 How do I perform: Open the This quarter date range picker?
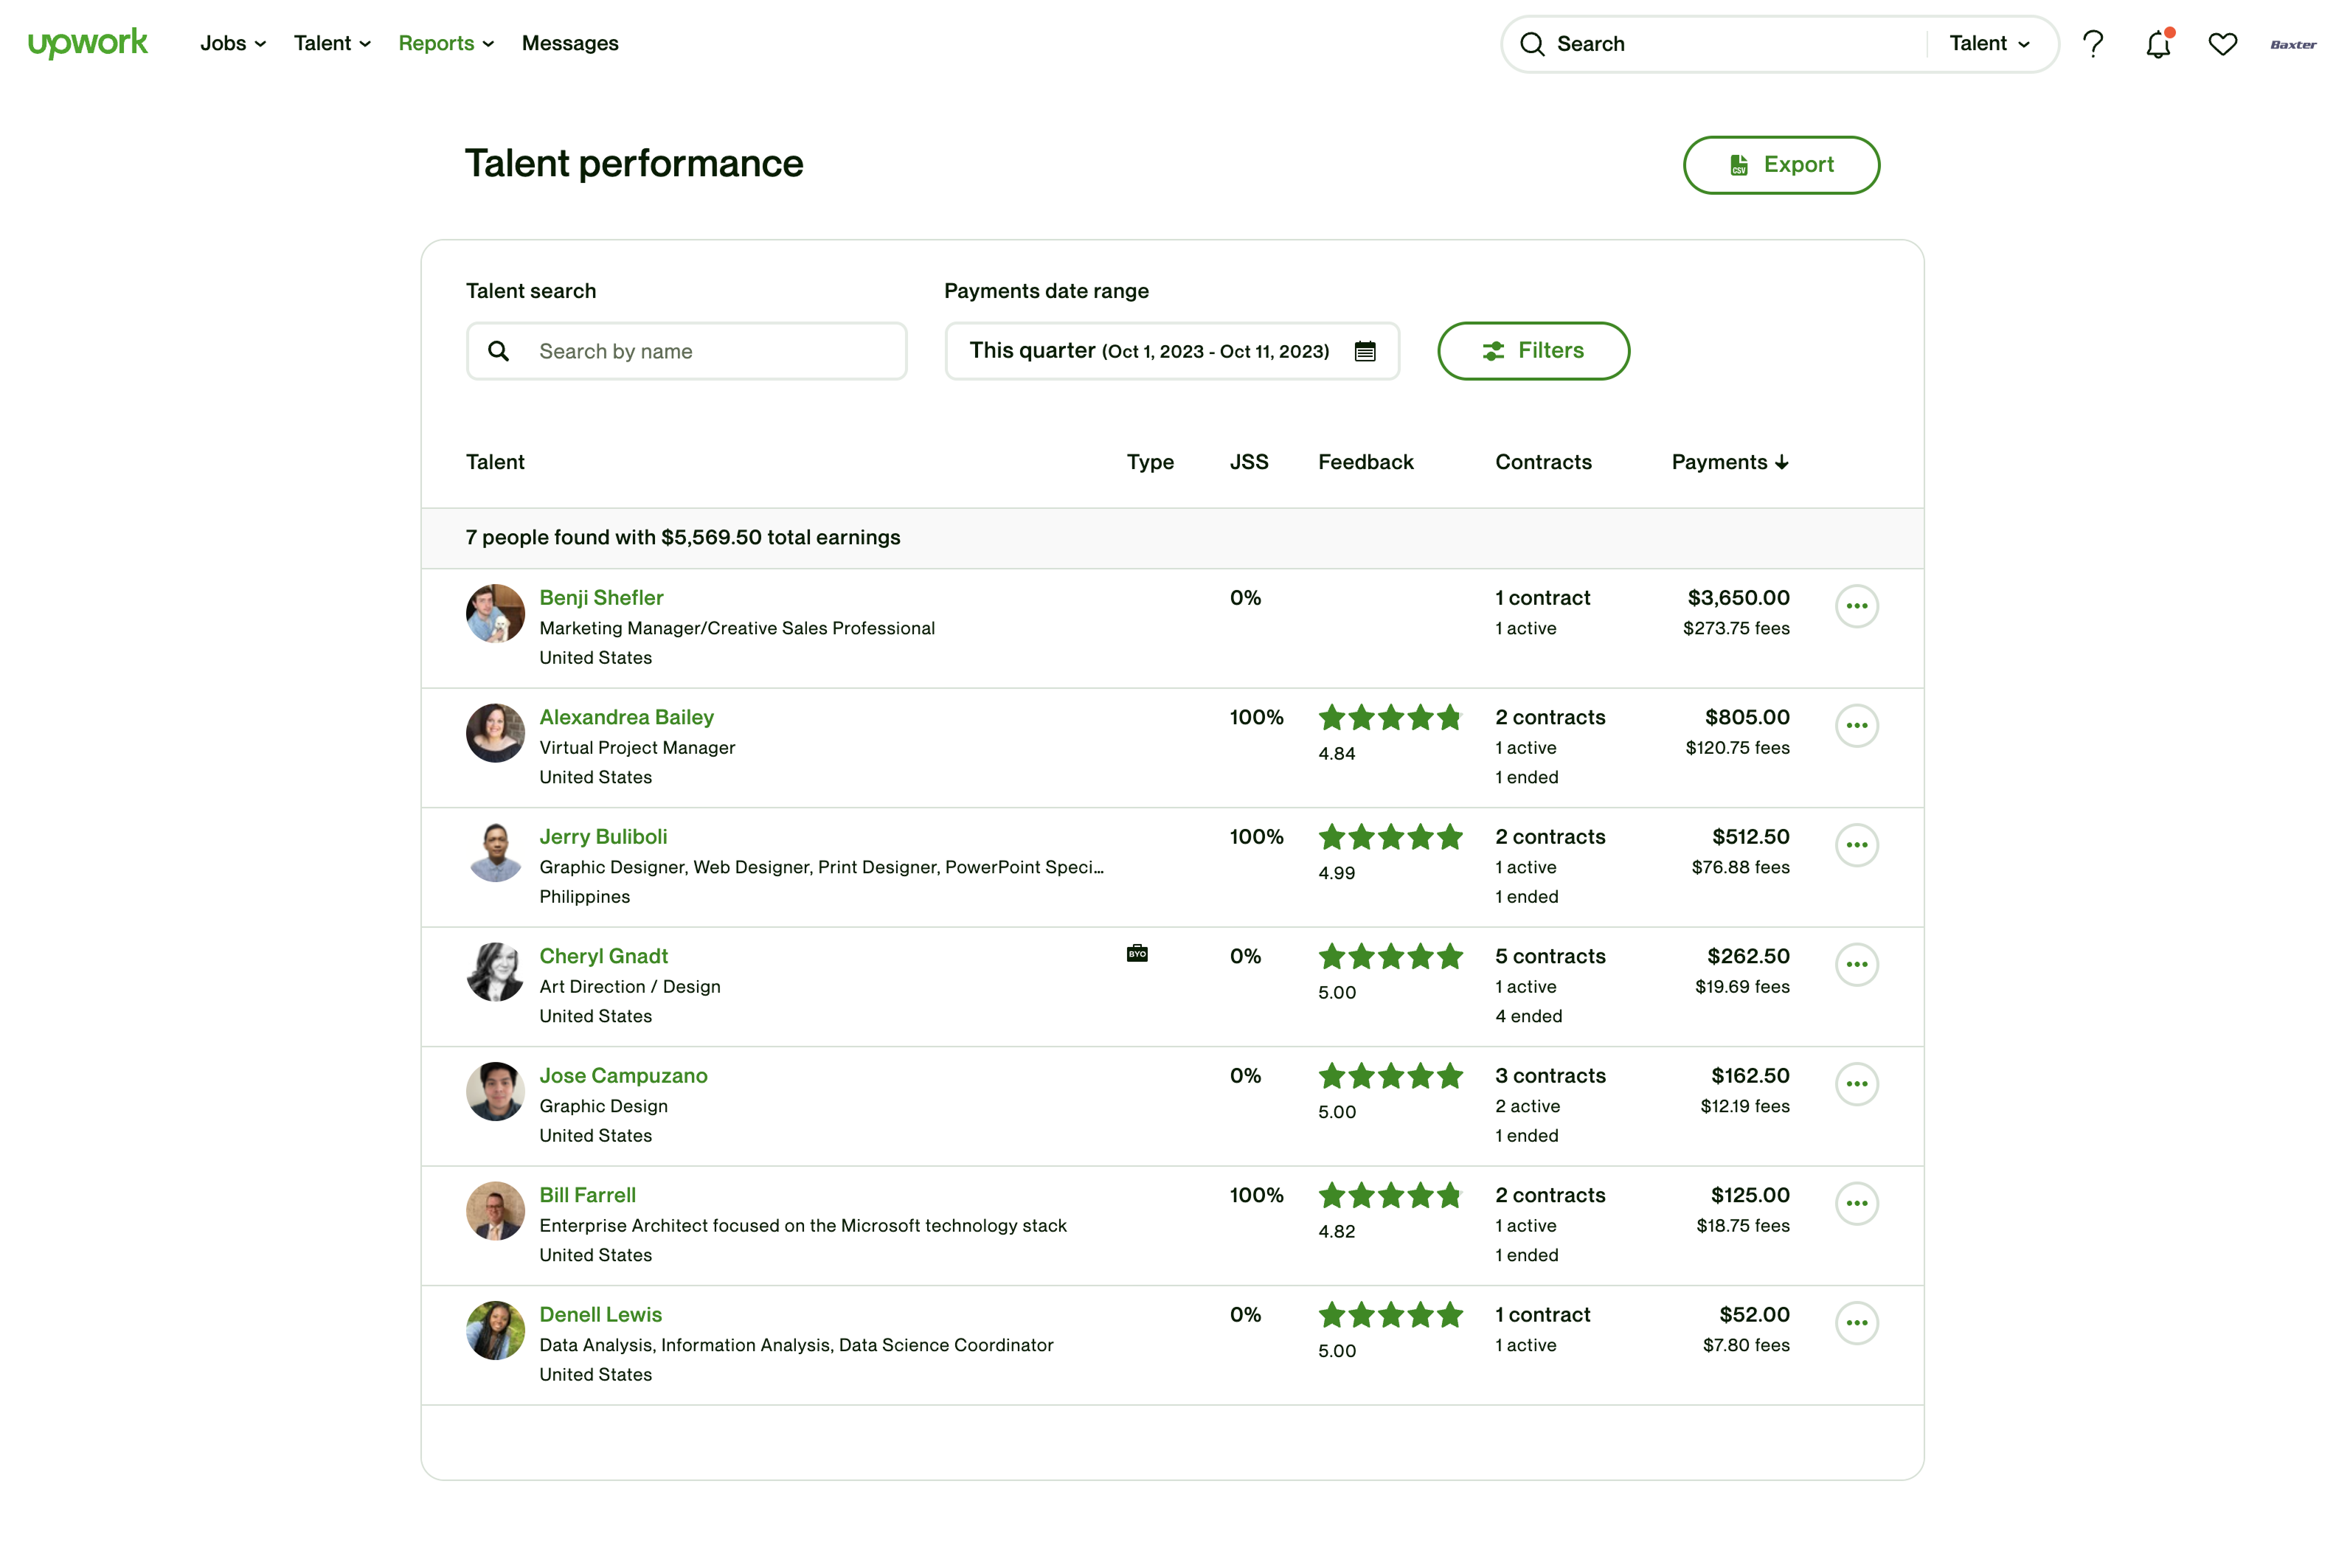(x=1172, y=351)
